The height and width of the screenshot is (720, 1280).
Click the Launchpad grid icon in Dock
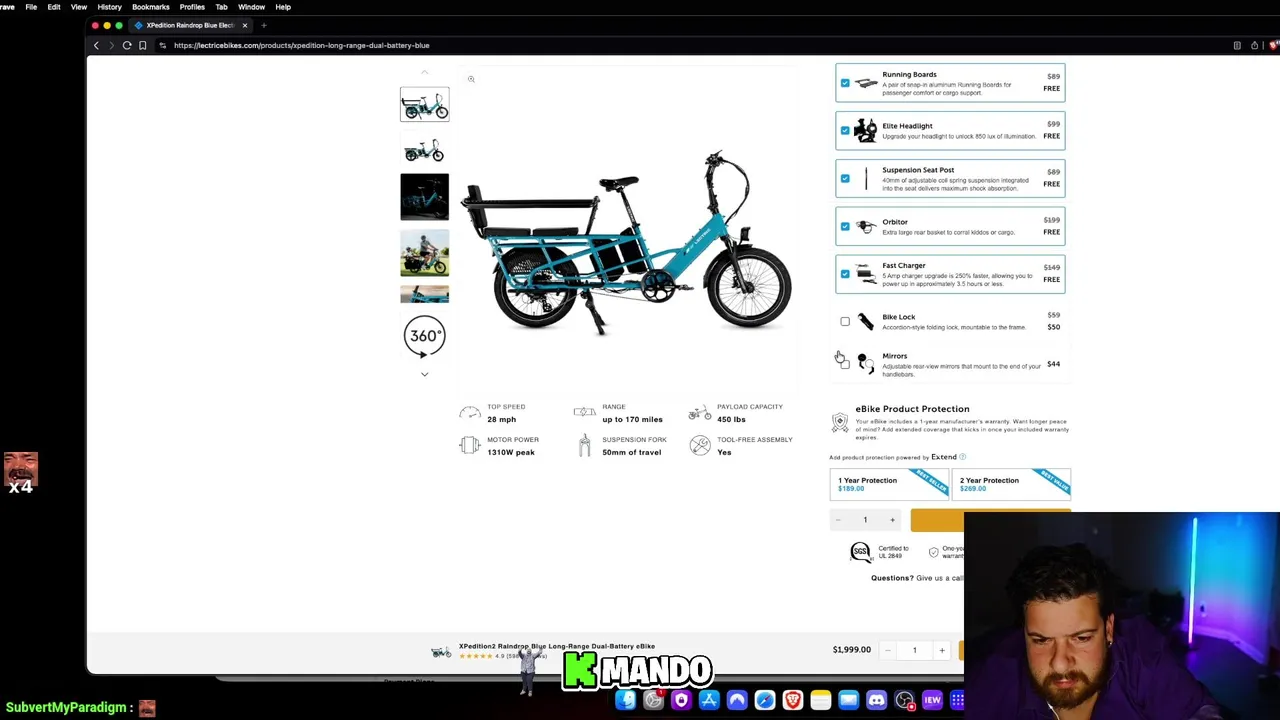tap(957, 700)
